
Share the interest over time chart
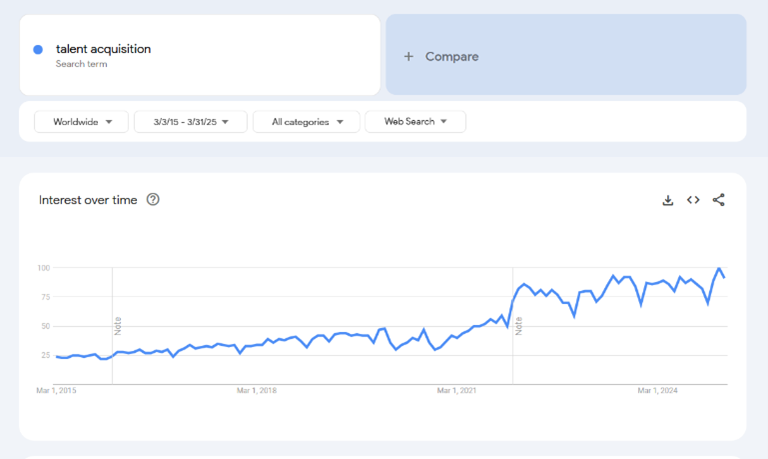click(x=719, y=200)
